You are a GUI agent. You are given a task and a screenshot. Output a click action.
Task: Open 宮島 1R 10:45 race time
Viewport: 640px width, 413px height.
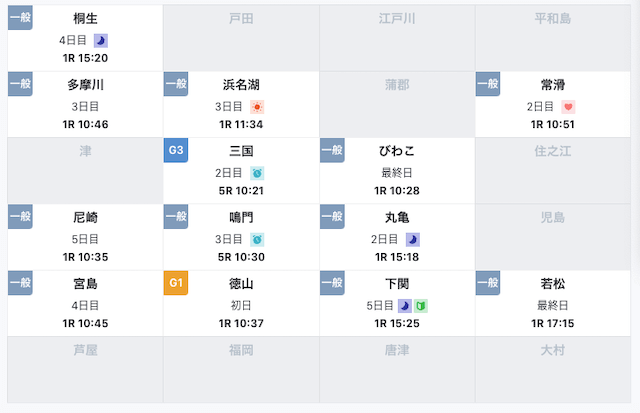[x=85, y=324]
